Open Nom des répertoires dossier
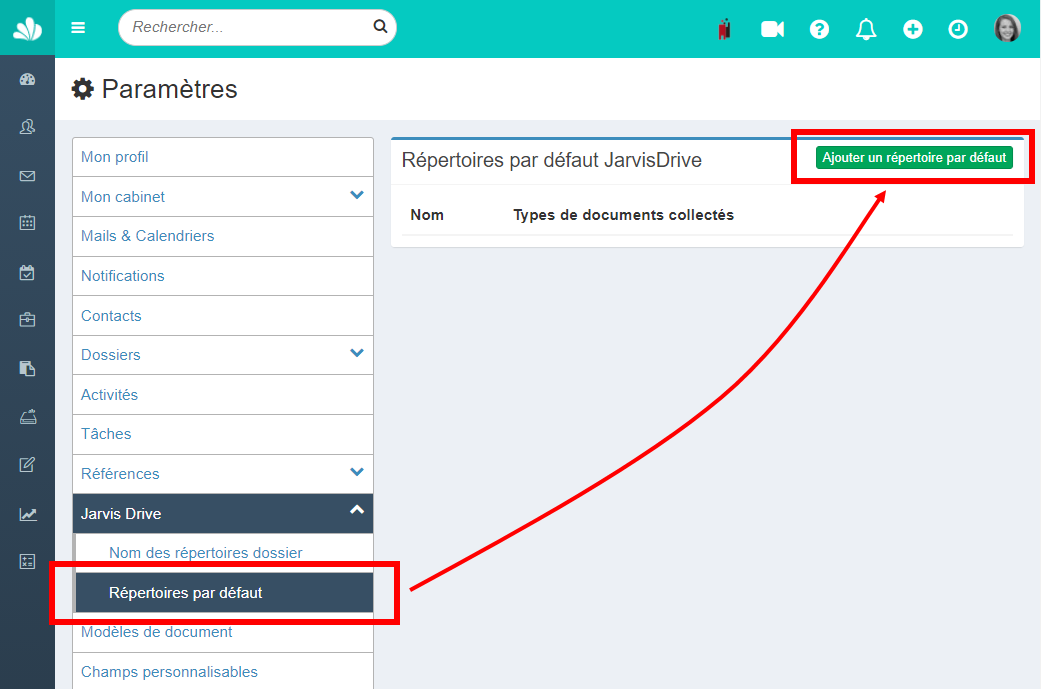This screenshot has width=1041, height=689. pyautogui.click(x=224, y=553)
